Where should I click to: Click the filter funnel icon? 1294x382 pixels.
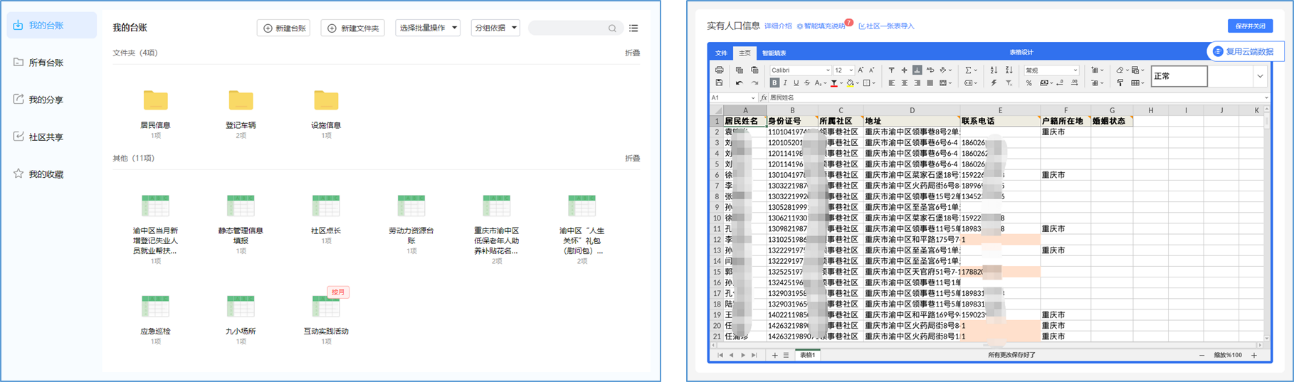point(1008,83)
